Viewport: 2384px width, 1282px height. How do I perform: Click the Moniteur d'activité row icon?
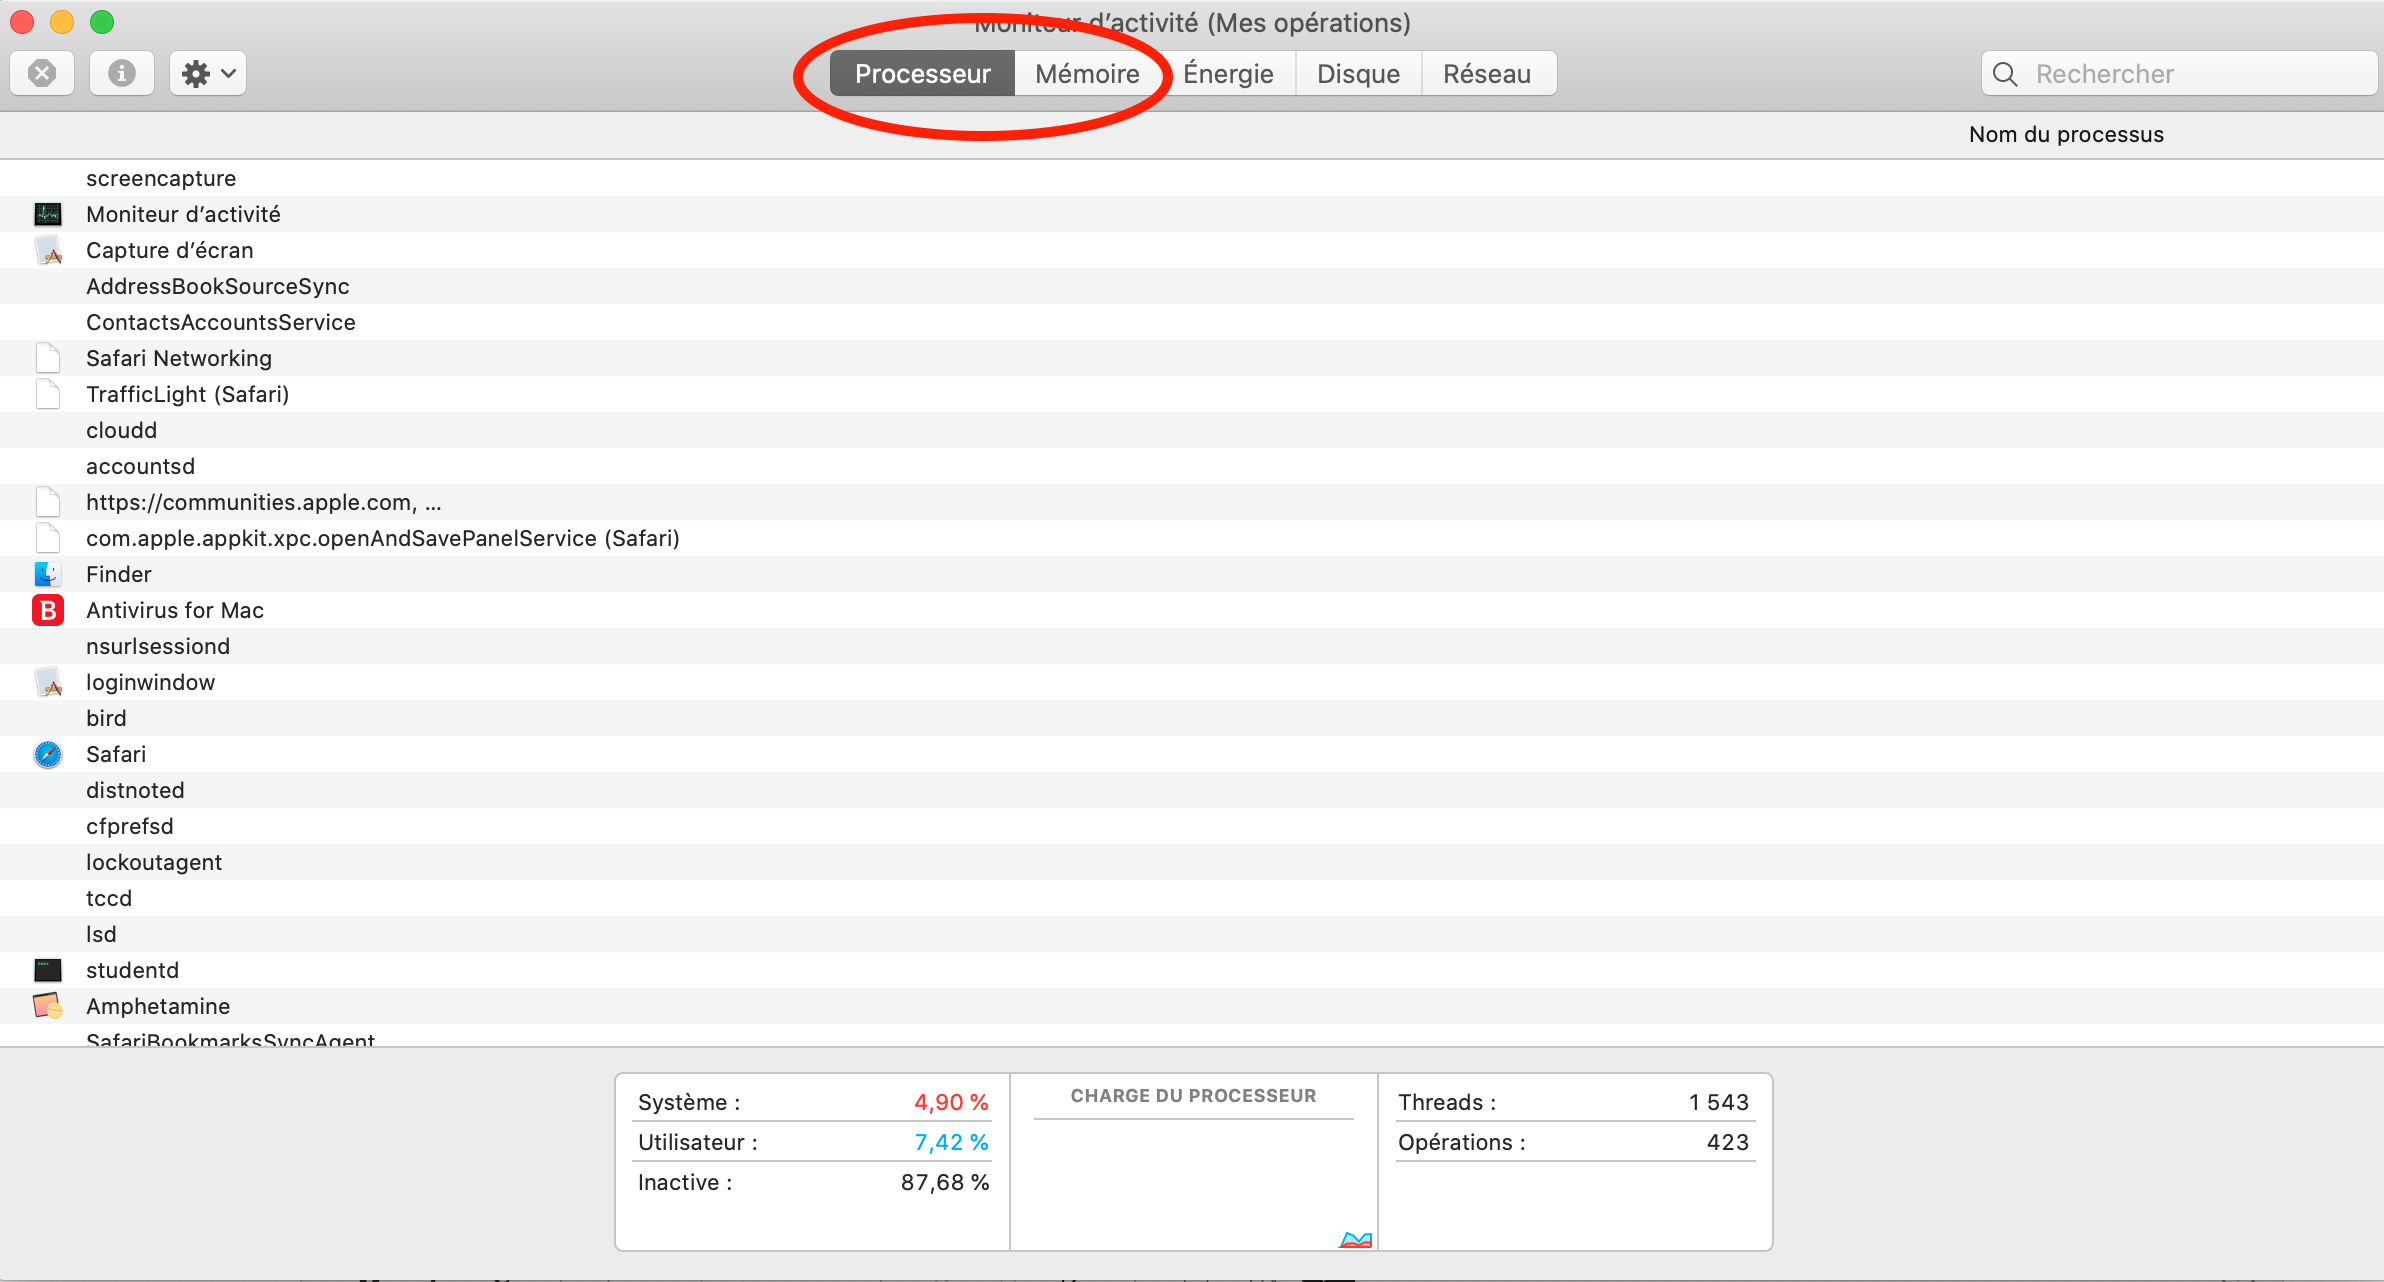click(x=48, y=214)
